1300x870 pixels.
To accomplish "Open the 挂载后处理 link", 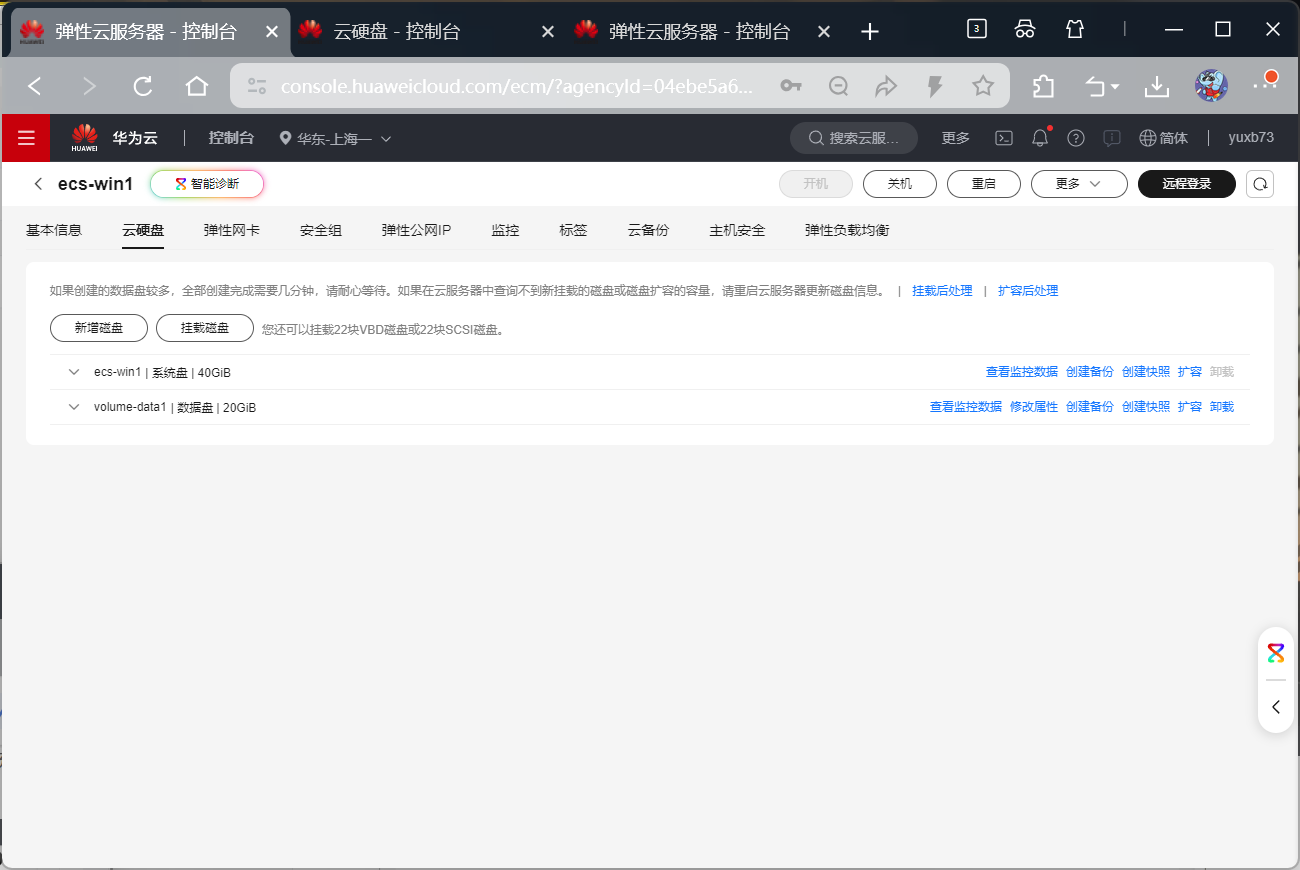I will point(942,291).
